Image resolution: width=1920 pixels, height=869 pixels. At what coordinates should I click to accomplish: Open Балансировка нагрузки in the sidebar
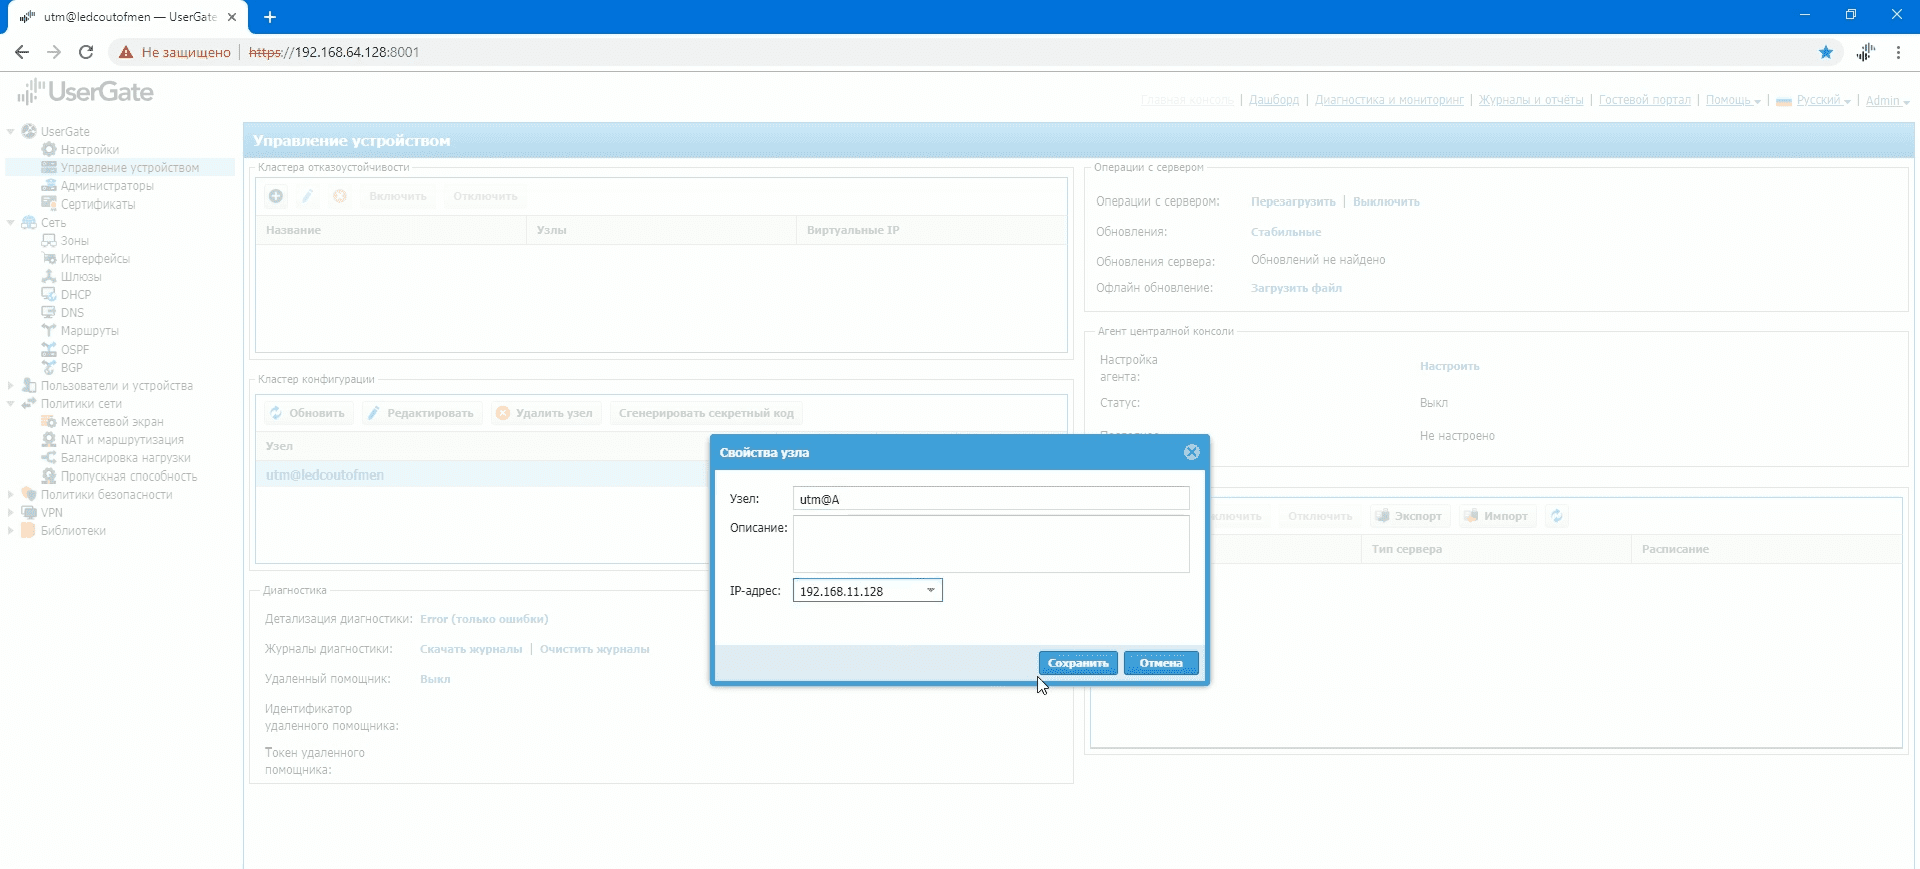coord(125,458)
